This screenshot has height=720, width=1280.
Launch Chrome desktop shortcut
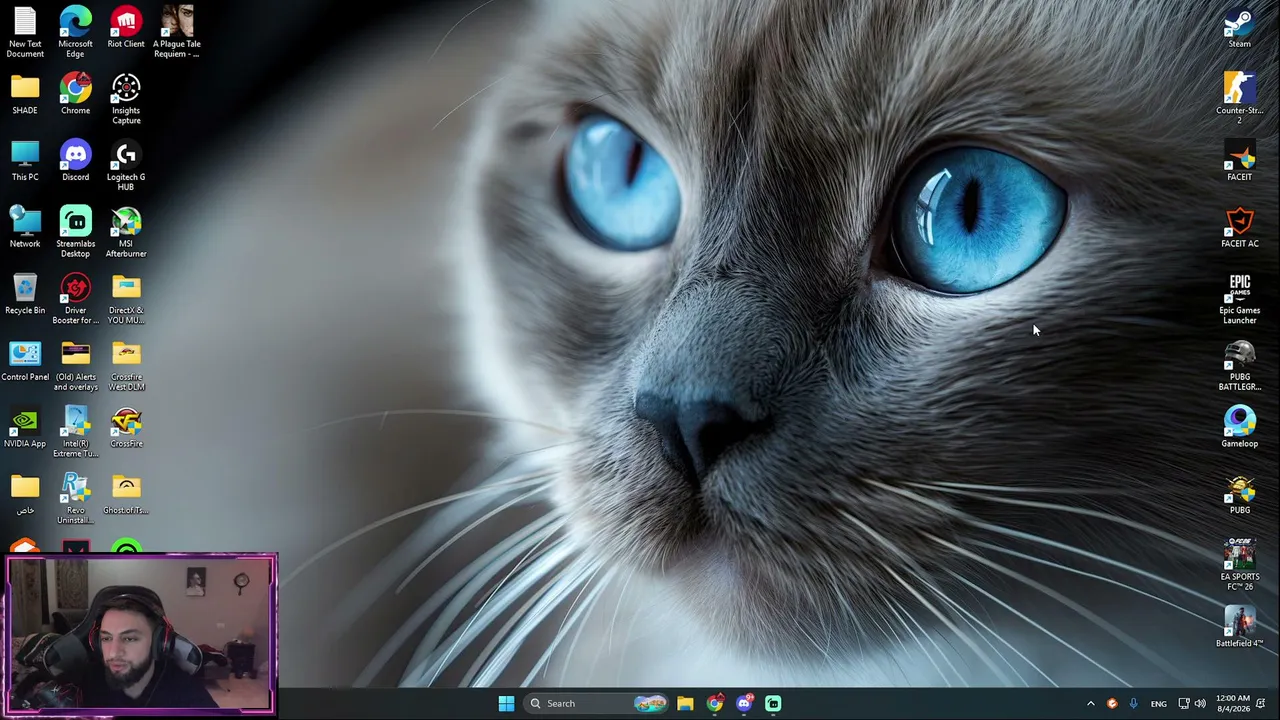pos(75,94)
